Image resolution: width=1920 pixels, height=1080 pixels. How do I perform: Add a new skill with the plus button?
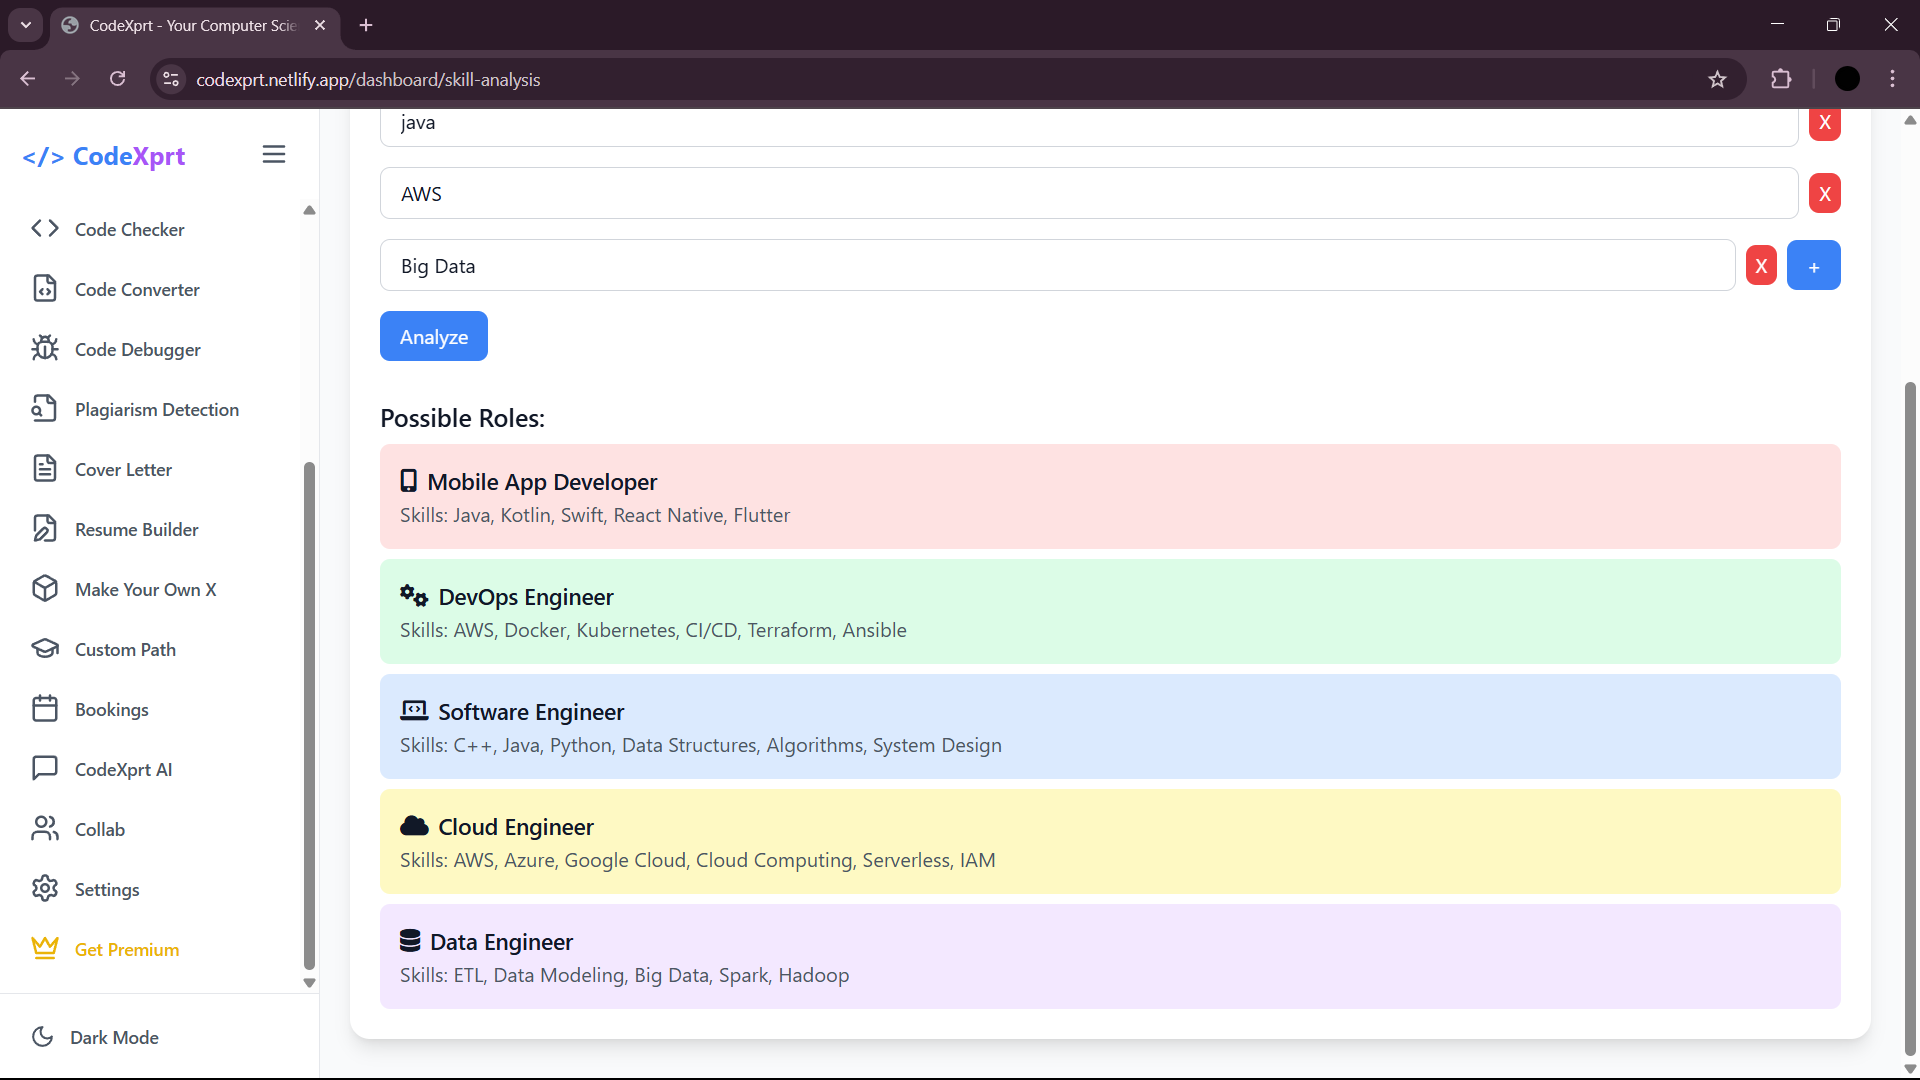[x=1813, y=266]
